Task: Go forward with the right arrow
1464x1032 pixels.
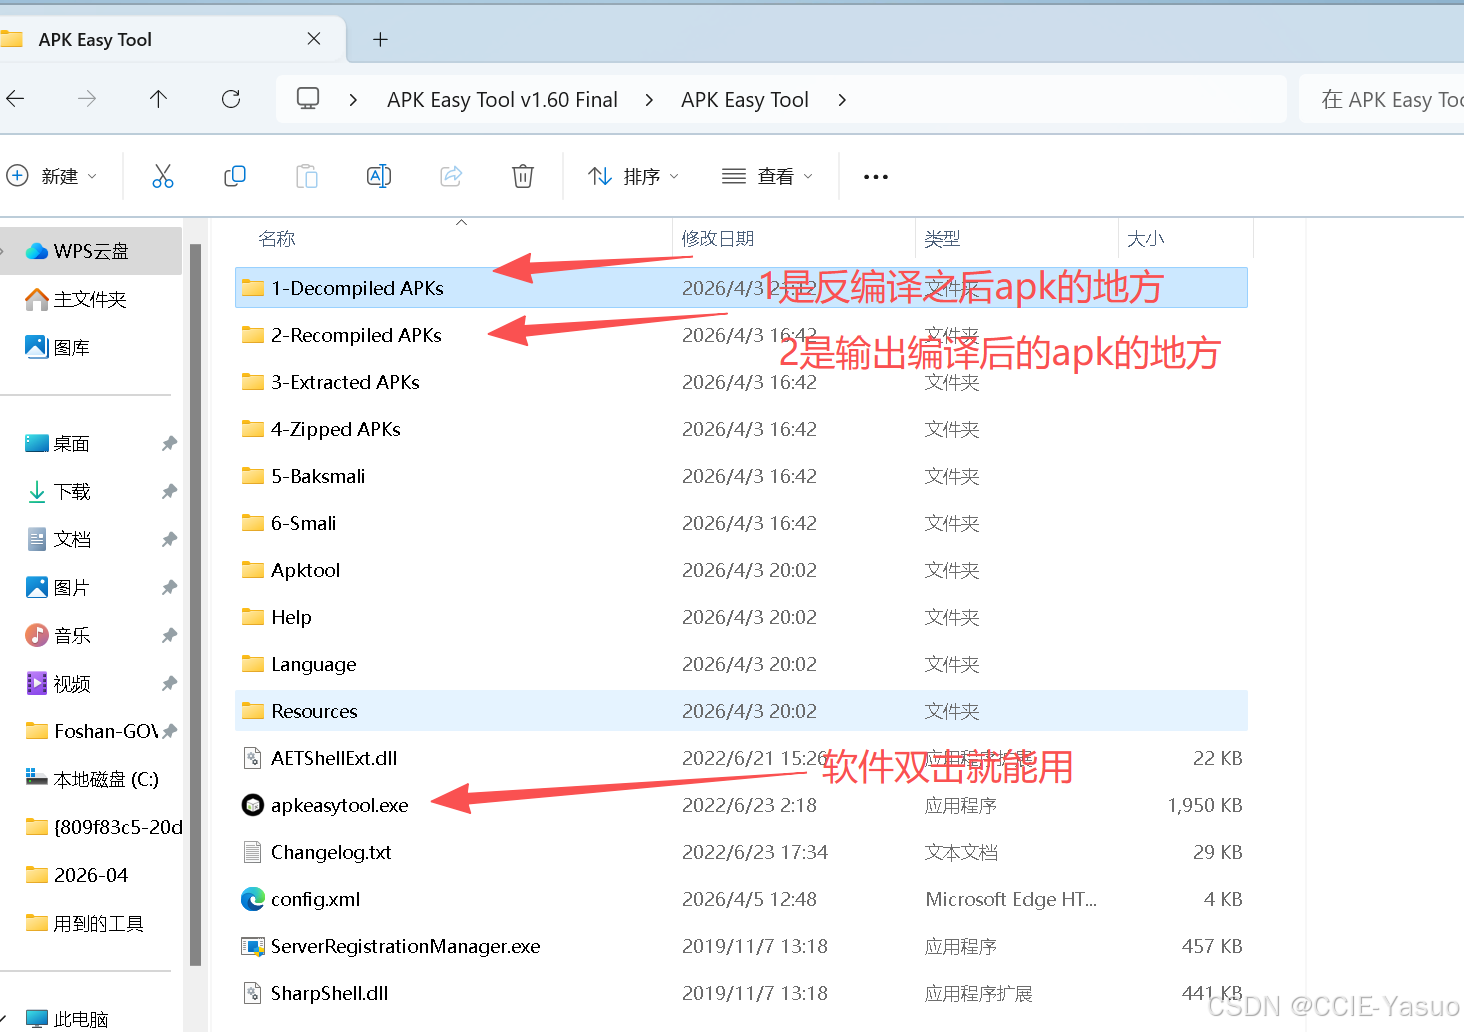Action: click(x=87, y=98)
